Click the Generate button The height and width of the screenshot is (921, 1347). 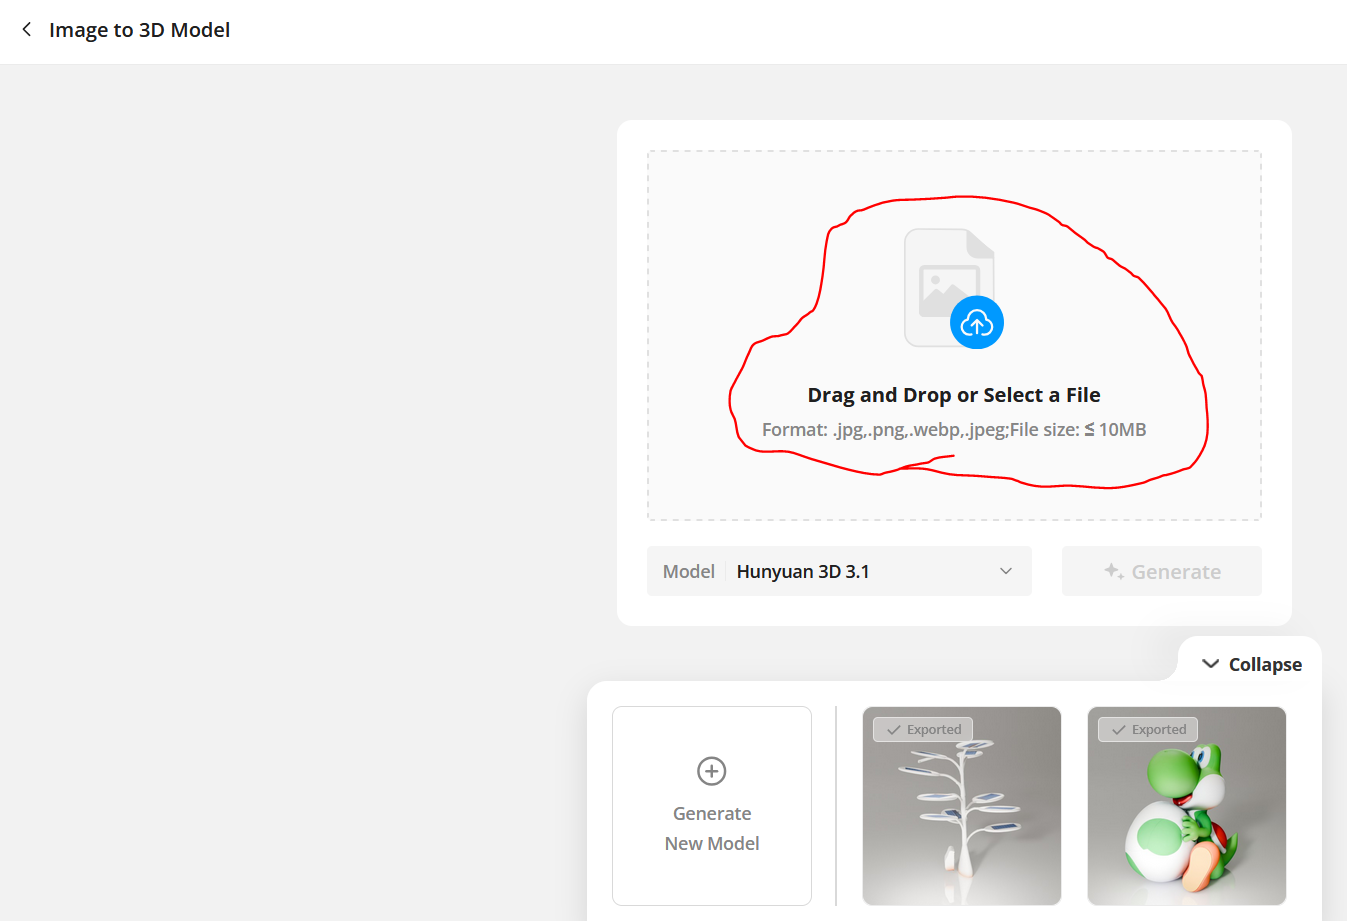(x=1162, y=571)
